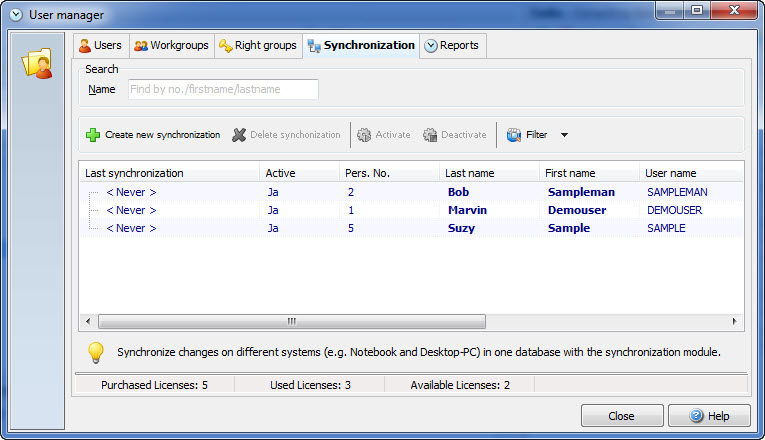The width and height of the screenshot is (765, 440).
Task: Click the scrollbar right arrow
Action: coord(734,321)
